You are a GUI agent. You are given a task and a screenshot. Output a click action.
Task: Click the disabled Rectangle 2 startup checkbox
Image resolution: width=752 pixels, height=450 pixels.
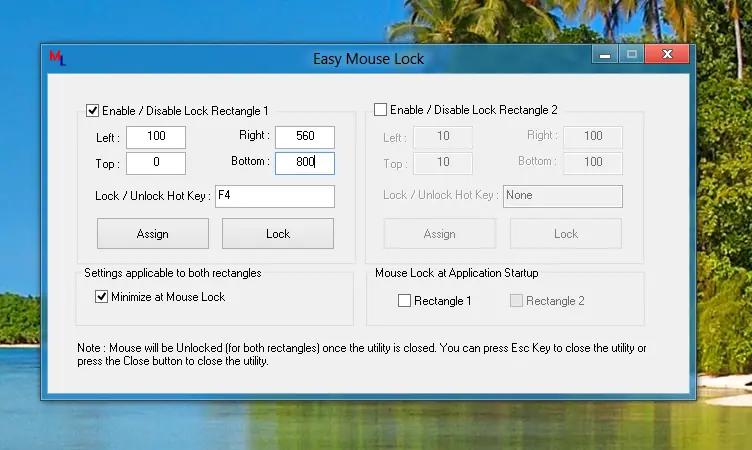(516, 301)
